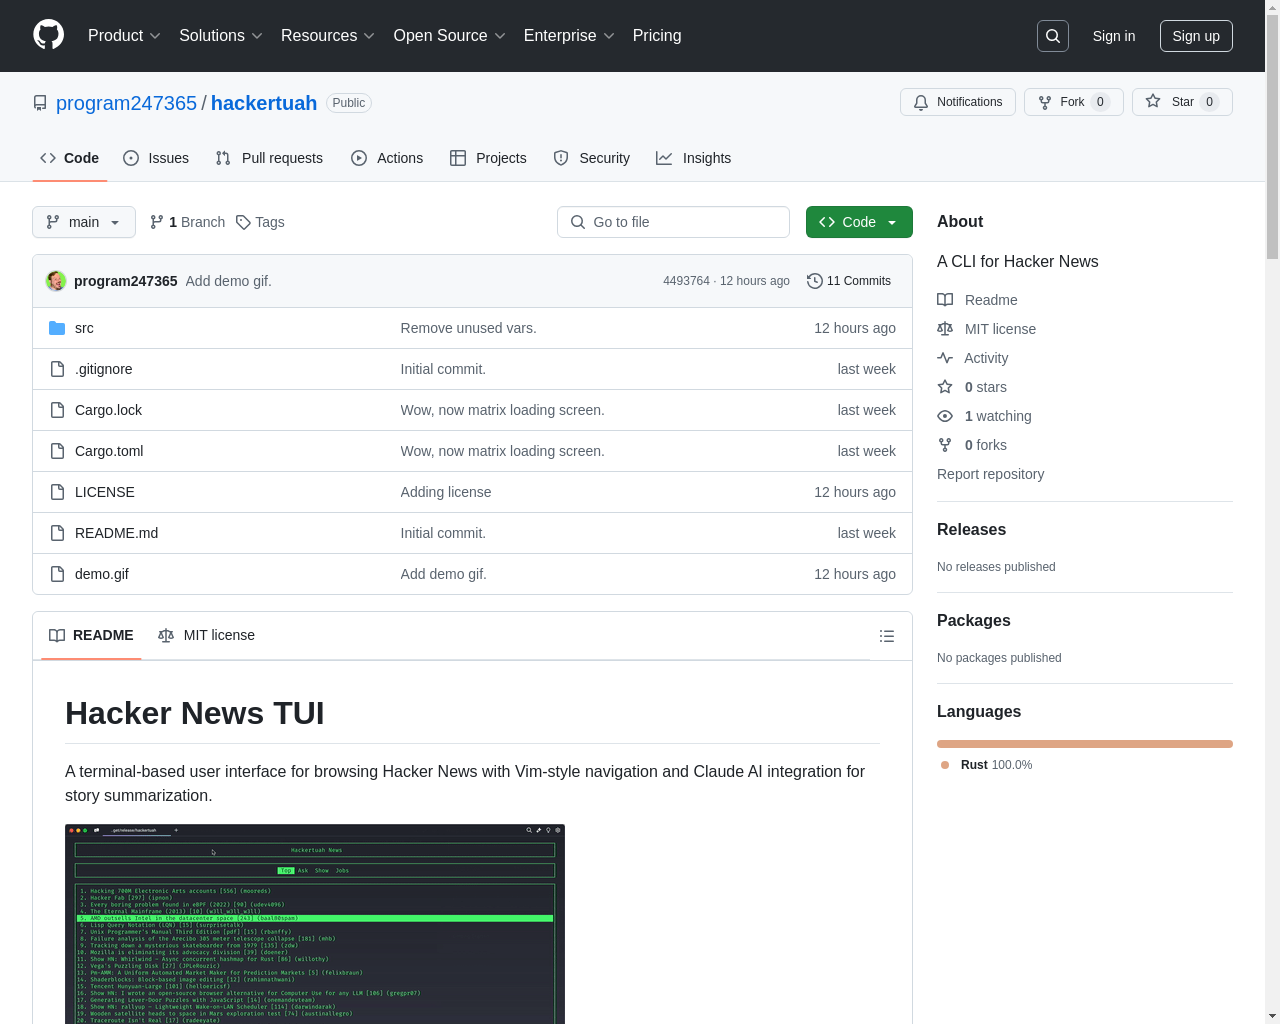Switch to the Actions tab
The width and height of the screenshot is (1280, 1024).
[387, 158]
